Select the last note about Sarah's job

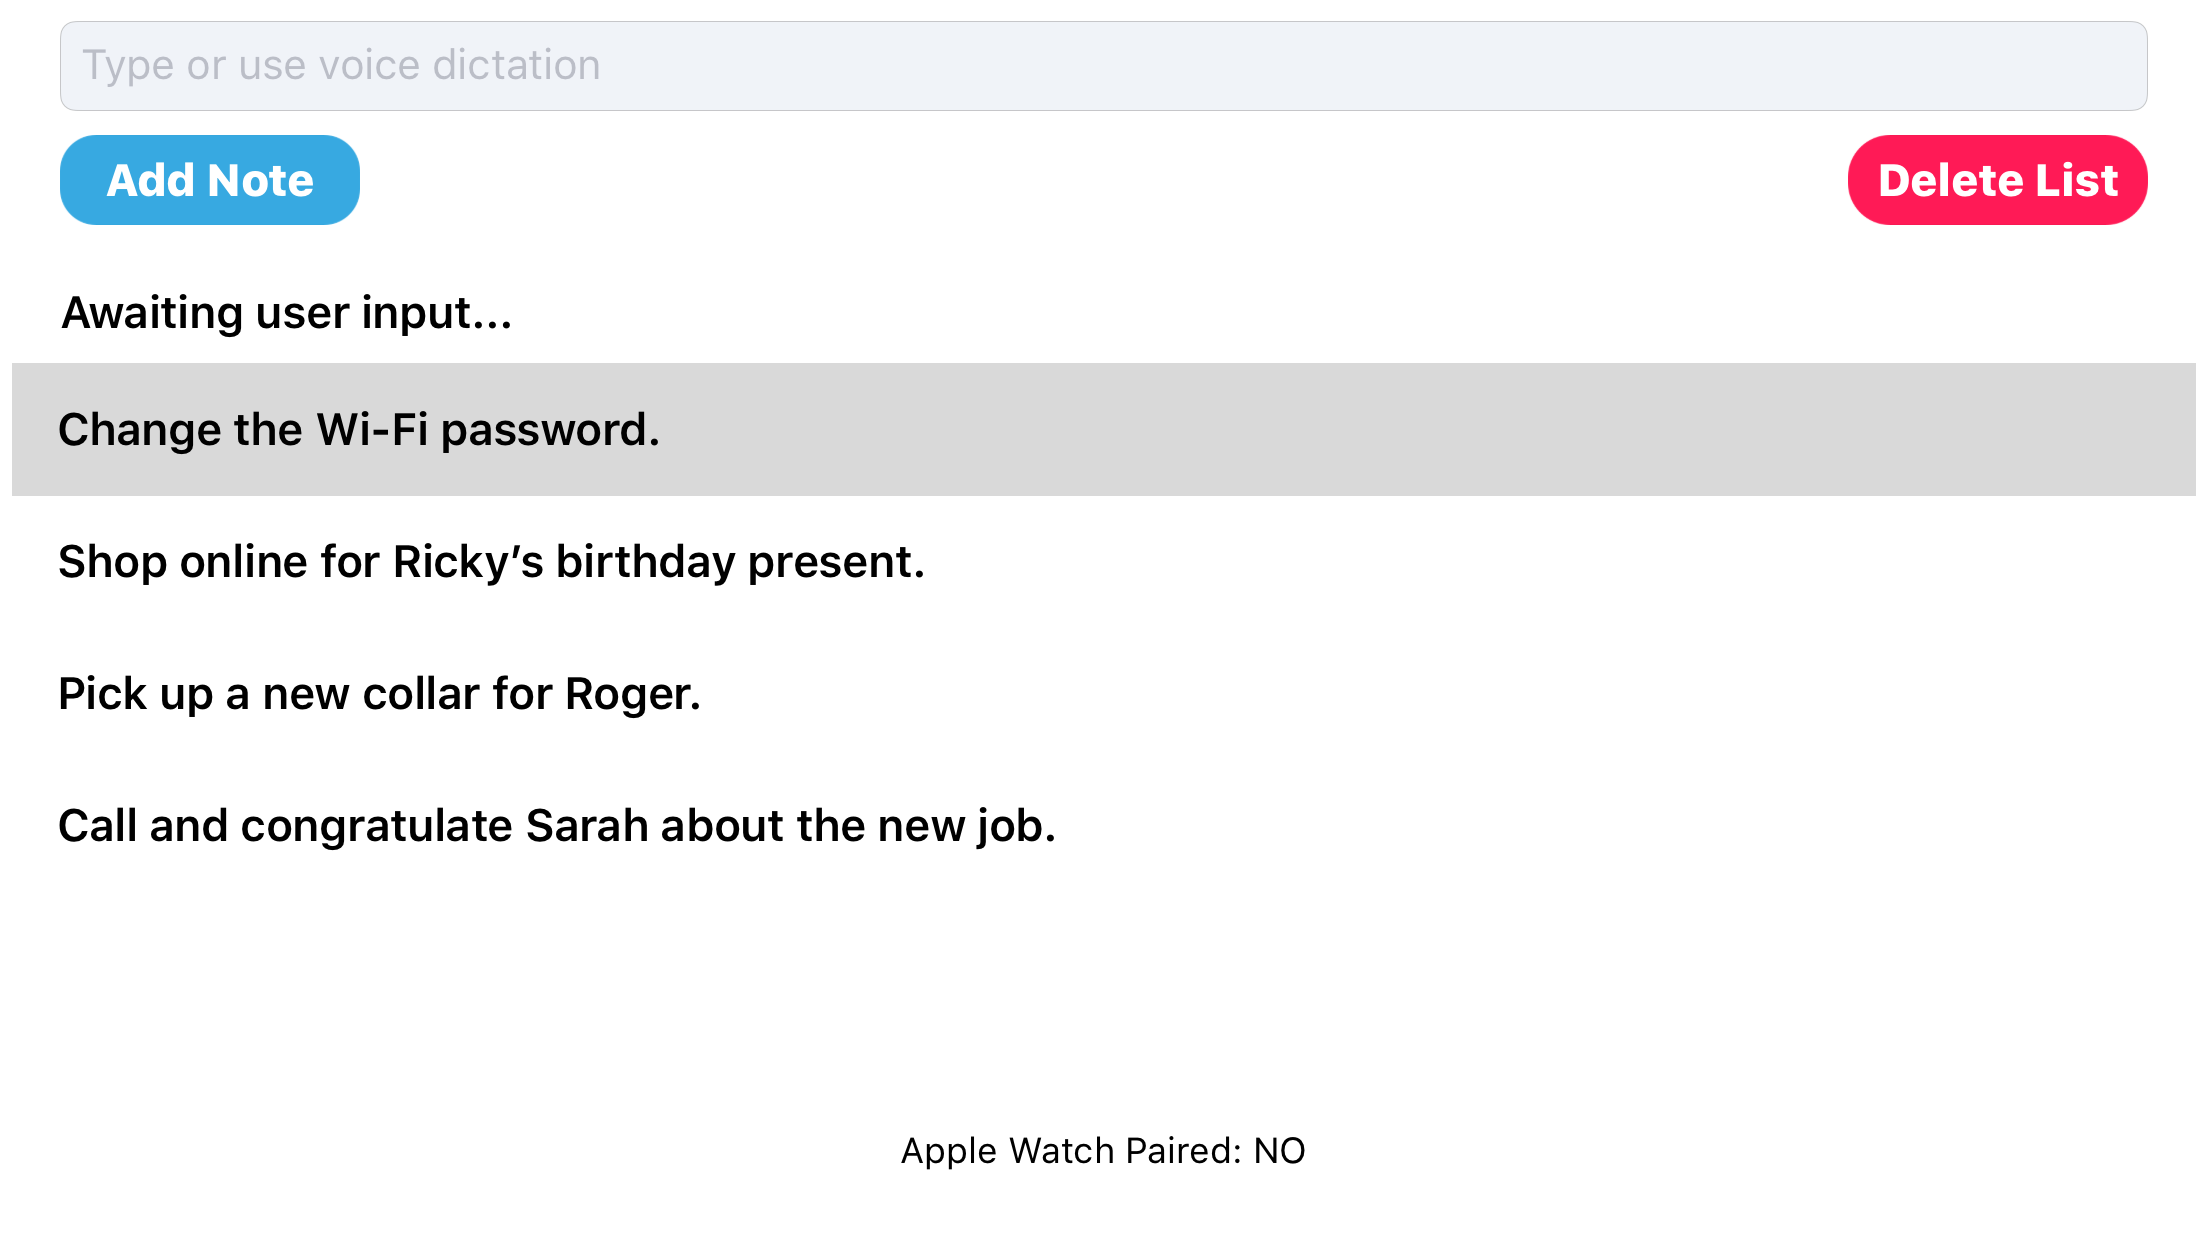pyautogui.click(x=557, y=826)
